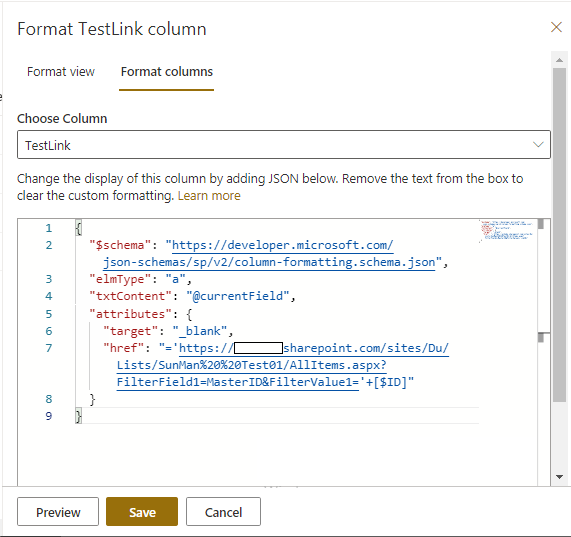Open the Choose Column dropdown showing TestLink
This screenshot has width=571, height=537.
tap(284, 145)
